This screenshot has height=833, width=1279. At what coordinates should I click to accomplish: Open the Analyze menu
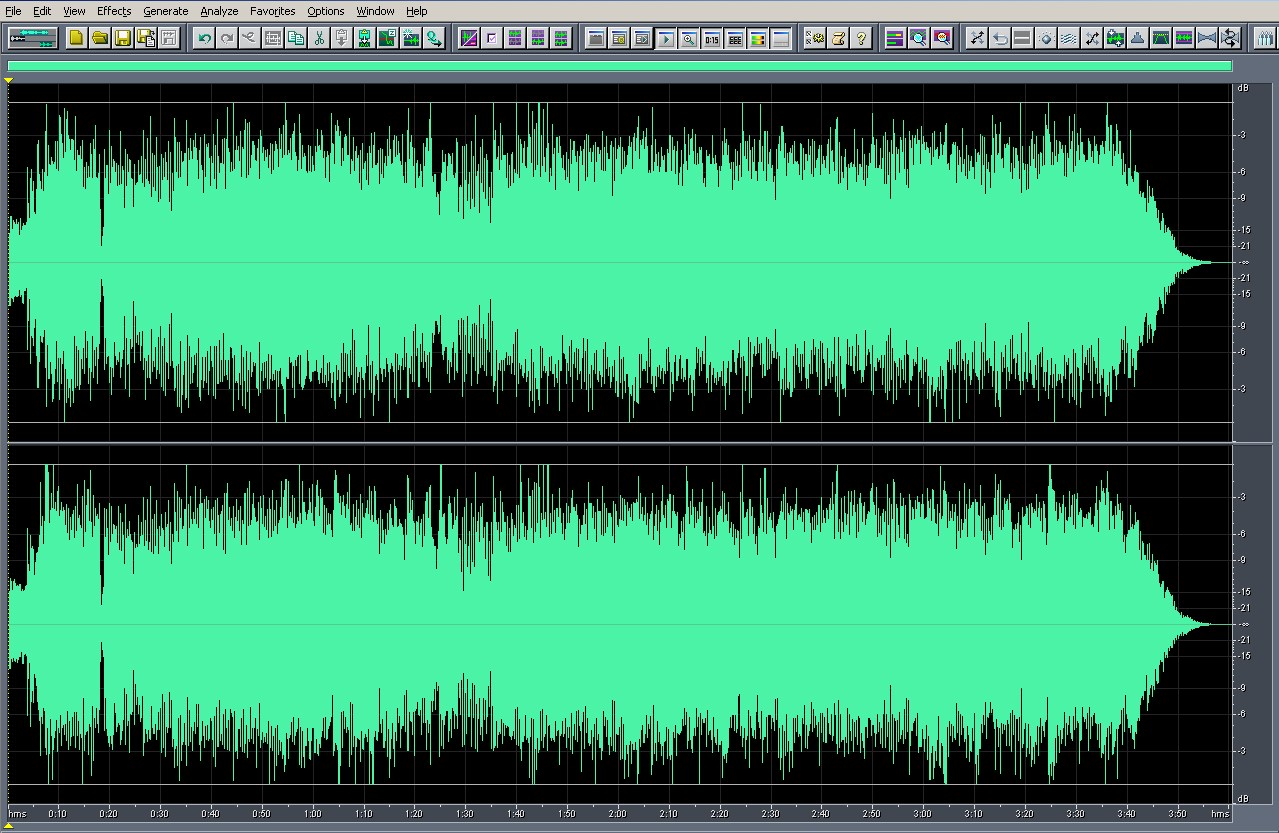click(219, 11)
